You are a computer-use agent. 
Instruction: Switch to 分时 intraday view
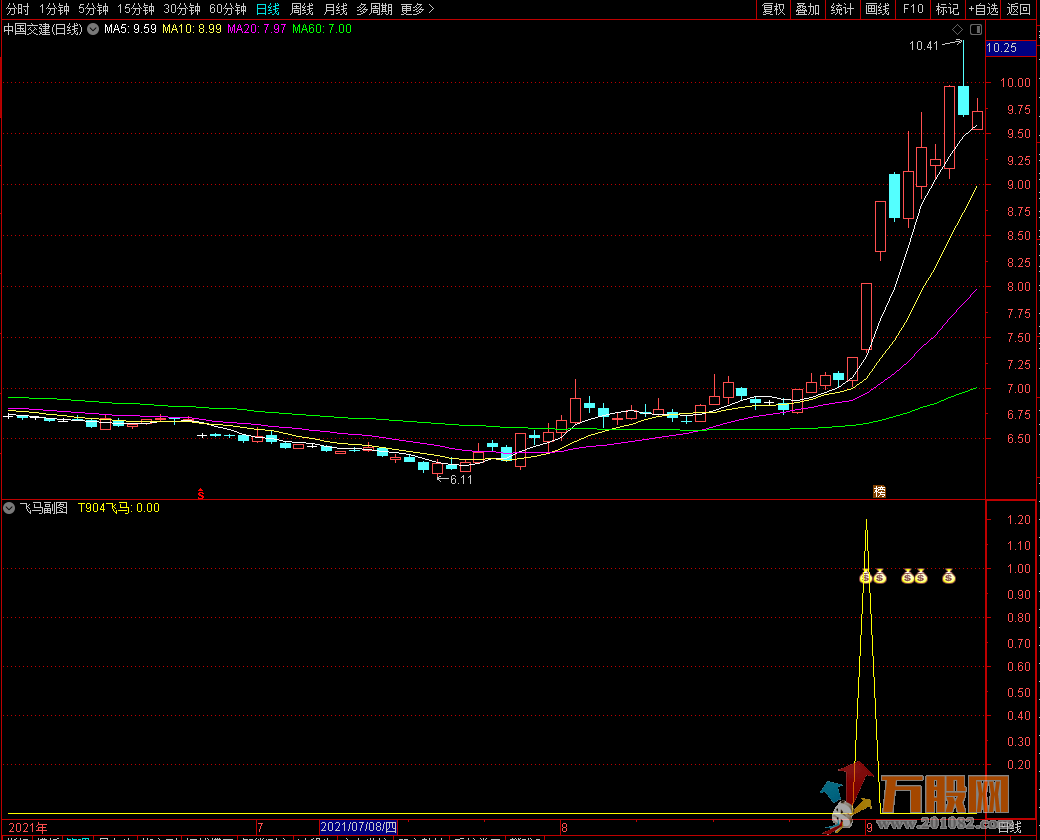tap(18, 9)
